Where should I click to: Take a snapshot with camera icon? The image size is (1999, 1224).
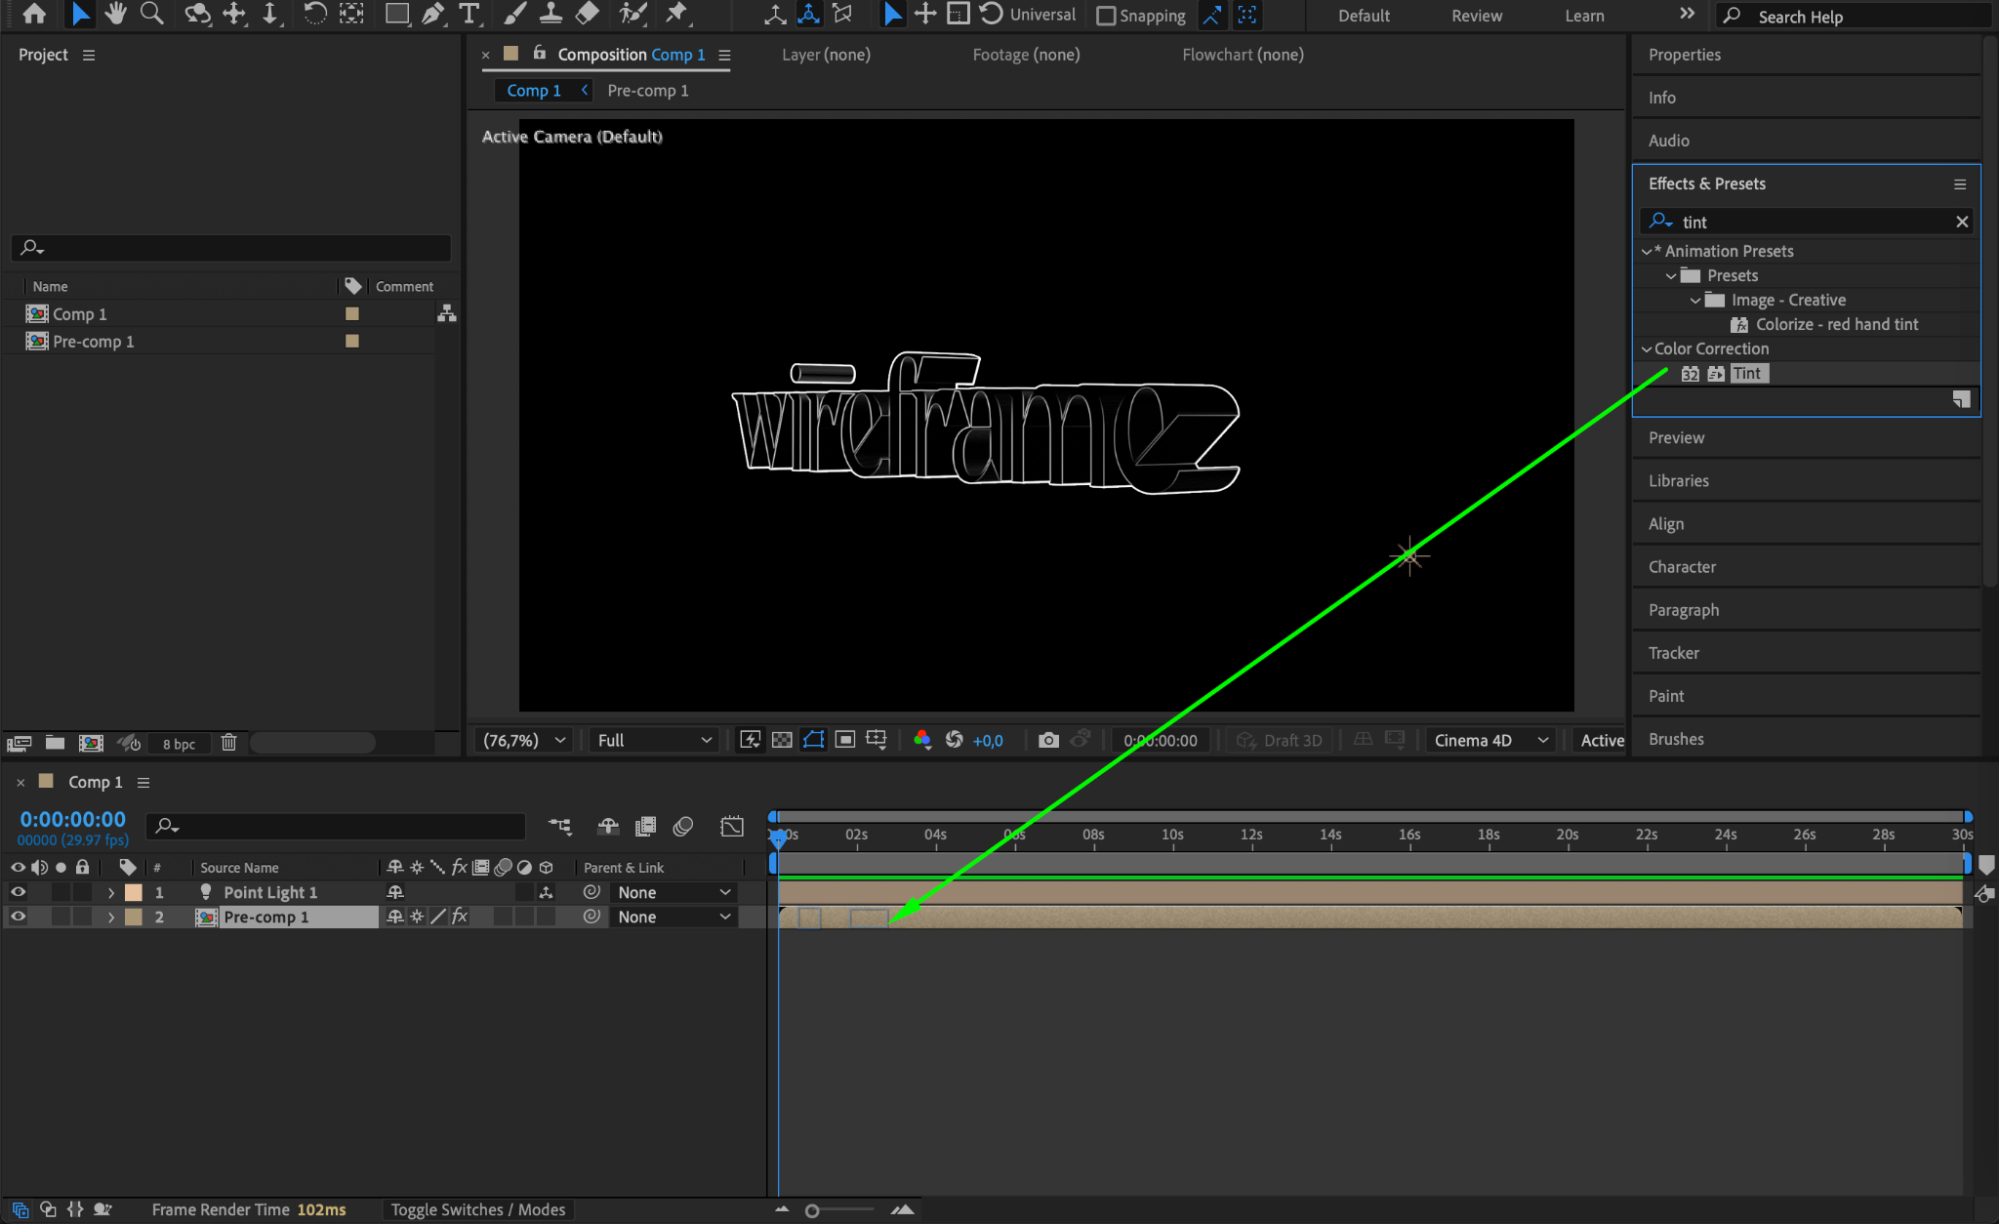click(1048, 740)
